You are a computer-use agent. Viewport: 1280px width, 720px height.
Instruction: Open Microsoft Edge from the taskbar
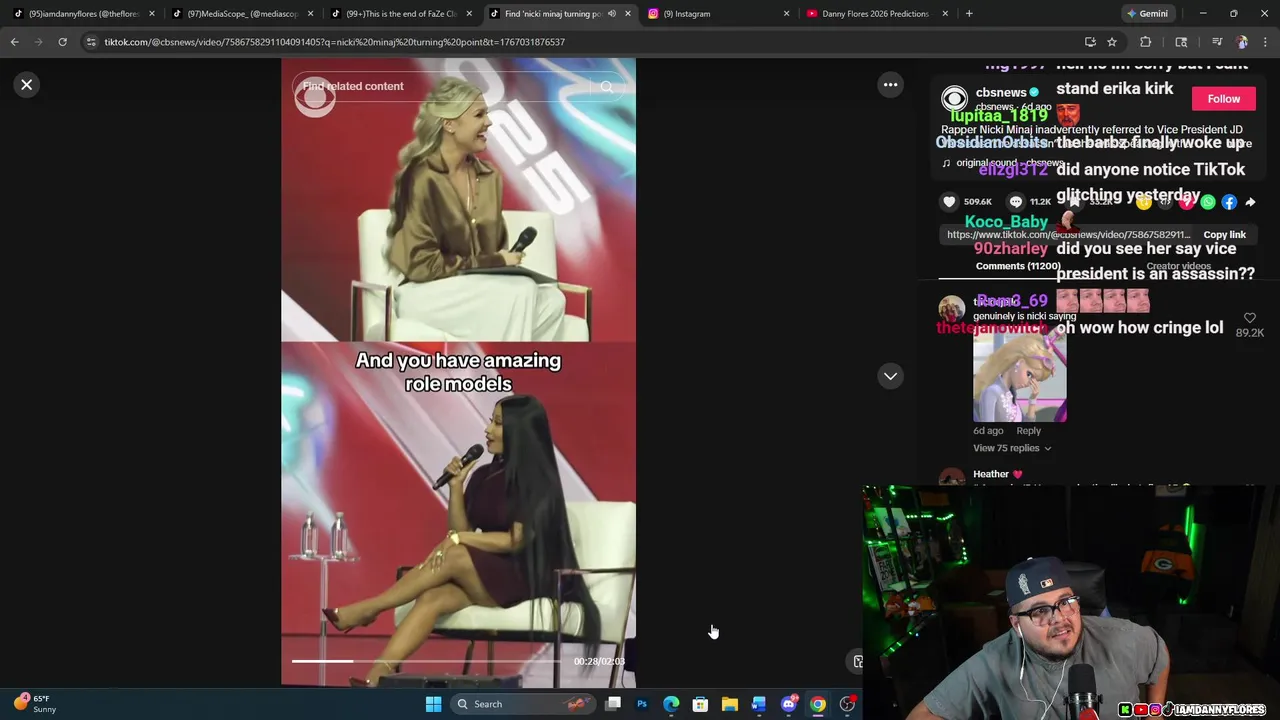(x=671, y=704)
